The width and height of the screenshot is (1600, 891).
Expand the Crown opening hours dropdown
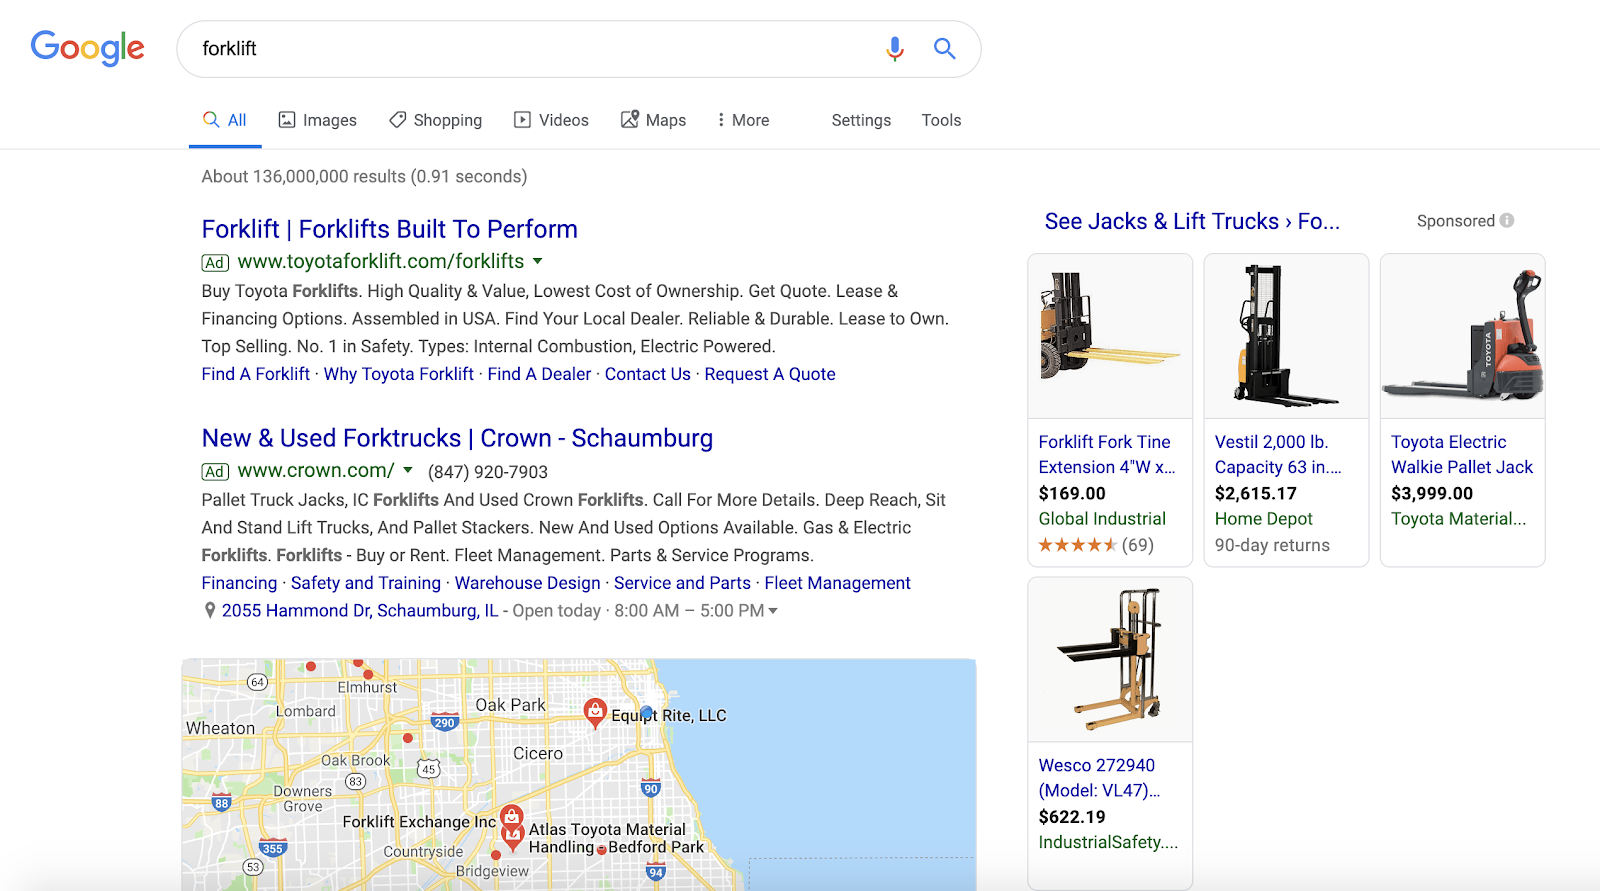[x=772, y=611]
